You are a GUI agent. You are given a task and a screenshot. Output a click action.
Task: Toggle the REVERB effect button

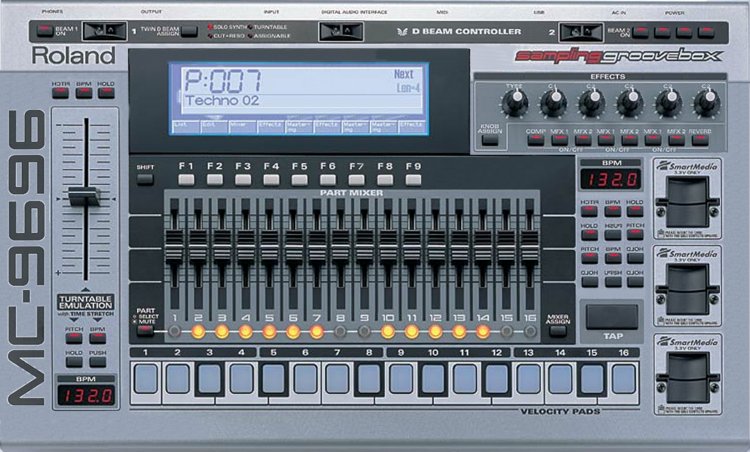[x=700, y=140]
